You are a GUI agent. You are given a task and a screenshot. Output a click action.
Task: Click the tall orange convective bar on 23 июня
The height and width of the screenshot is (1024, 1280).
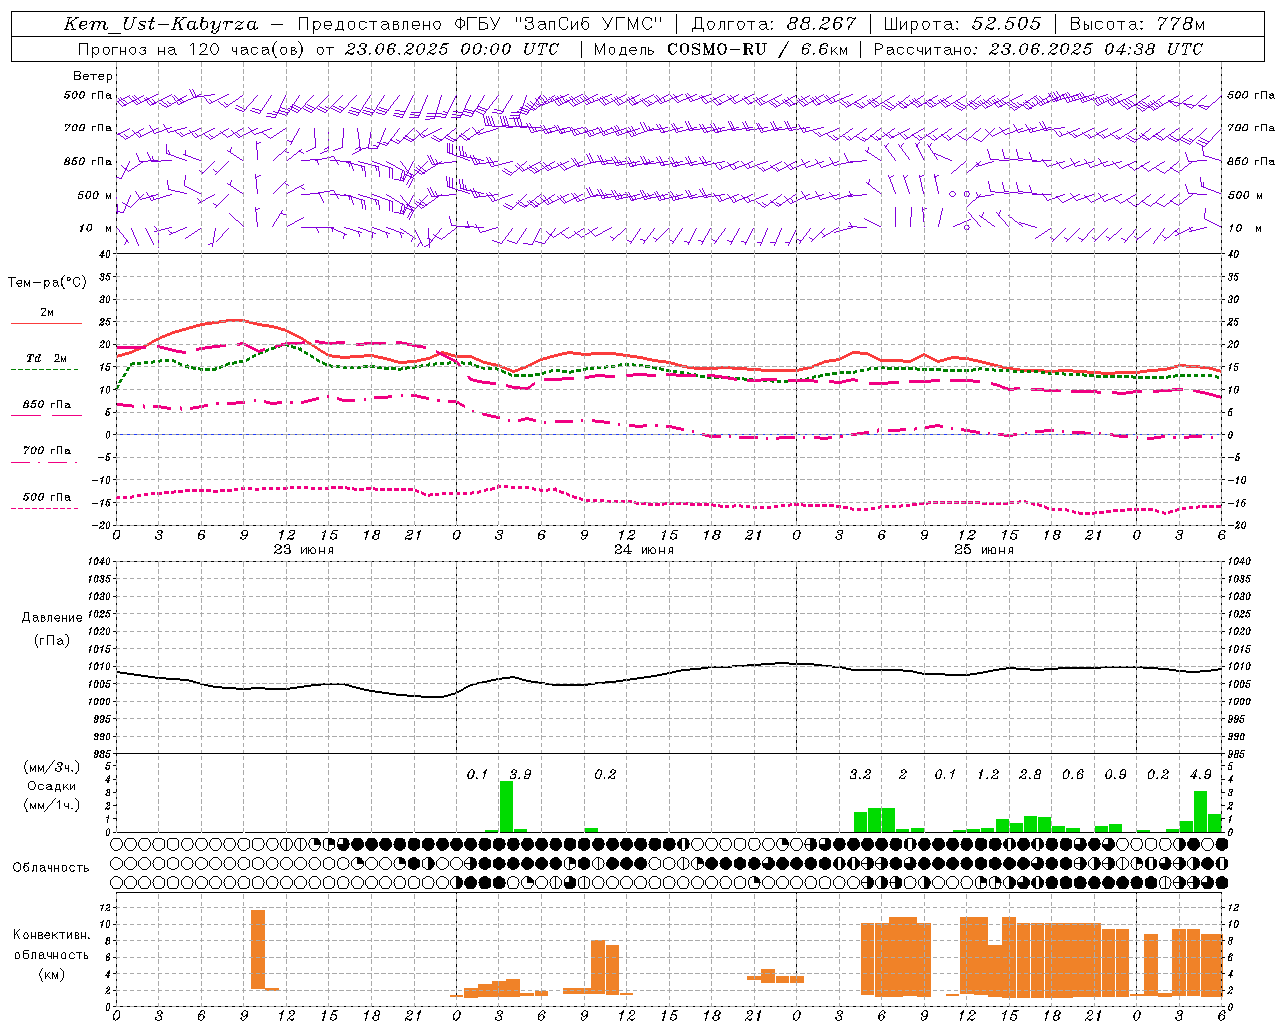258,949
